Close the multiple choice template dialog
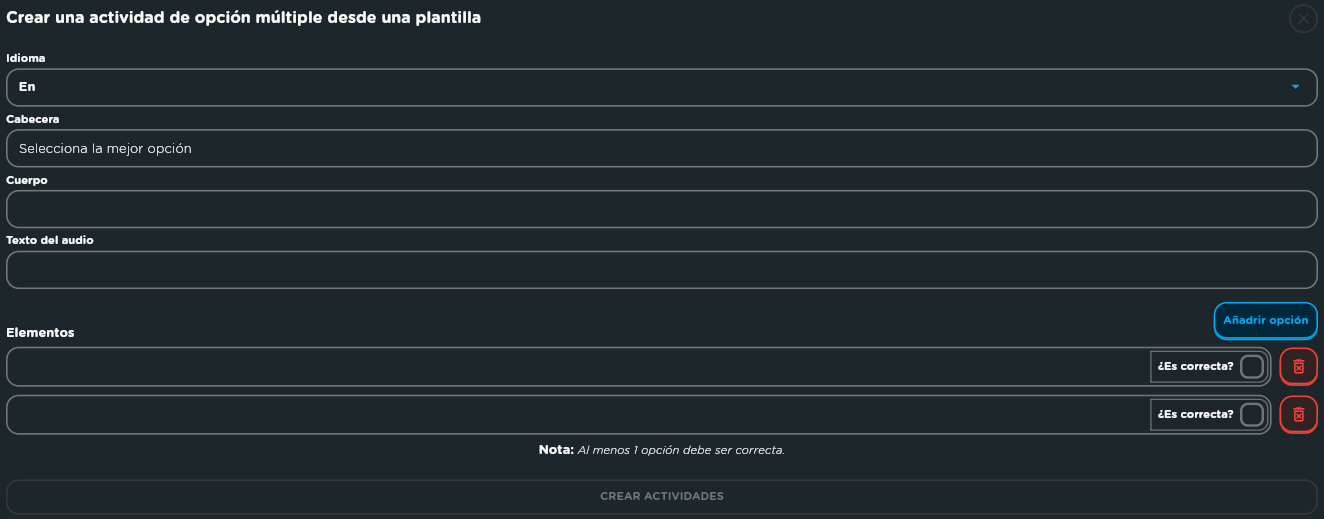 pos(1303,19)
